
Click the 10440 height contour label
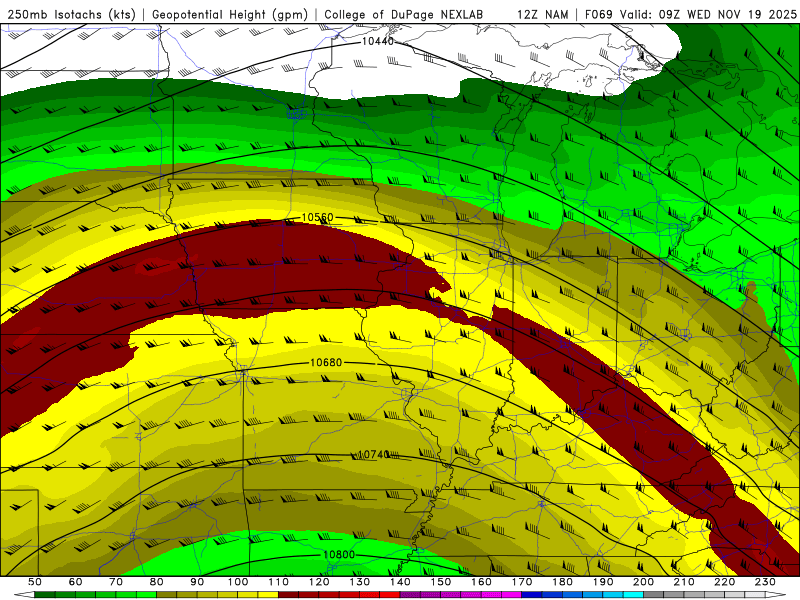378,41
